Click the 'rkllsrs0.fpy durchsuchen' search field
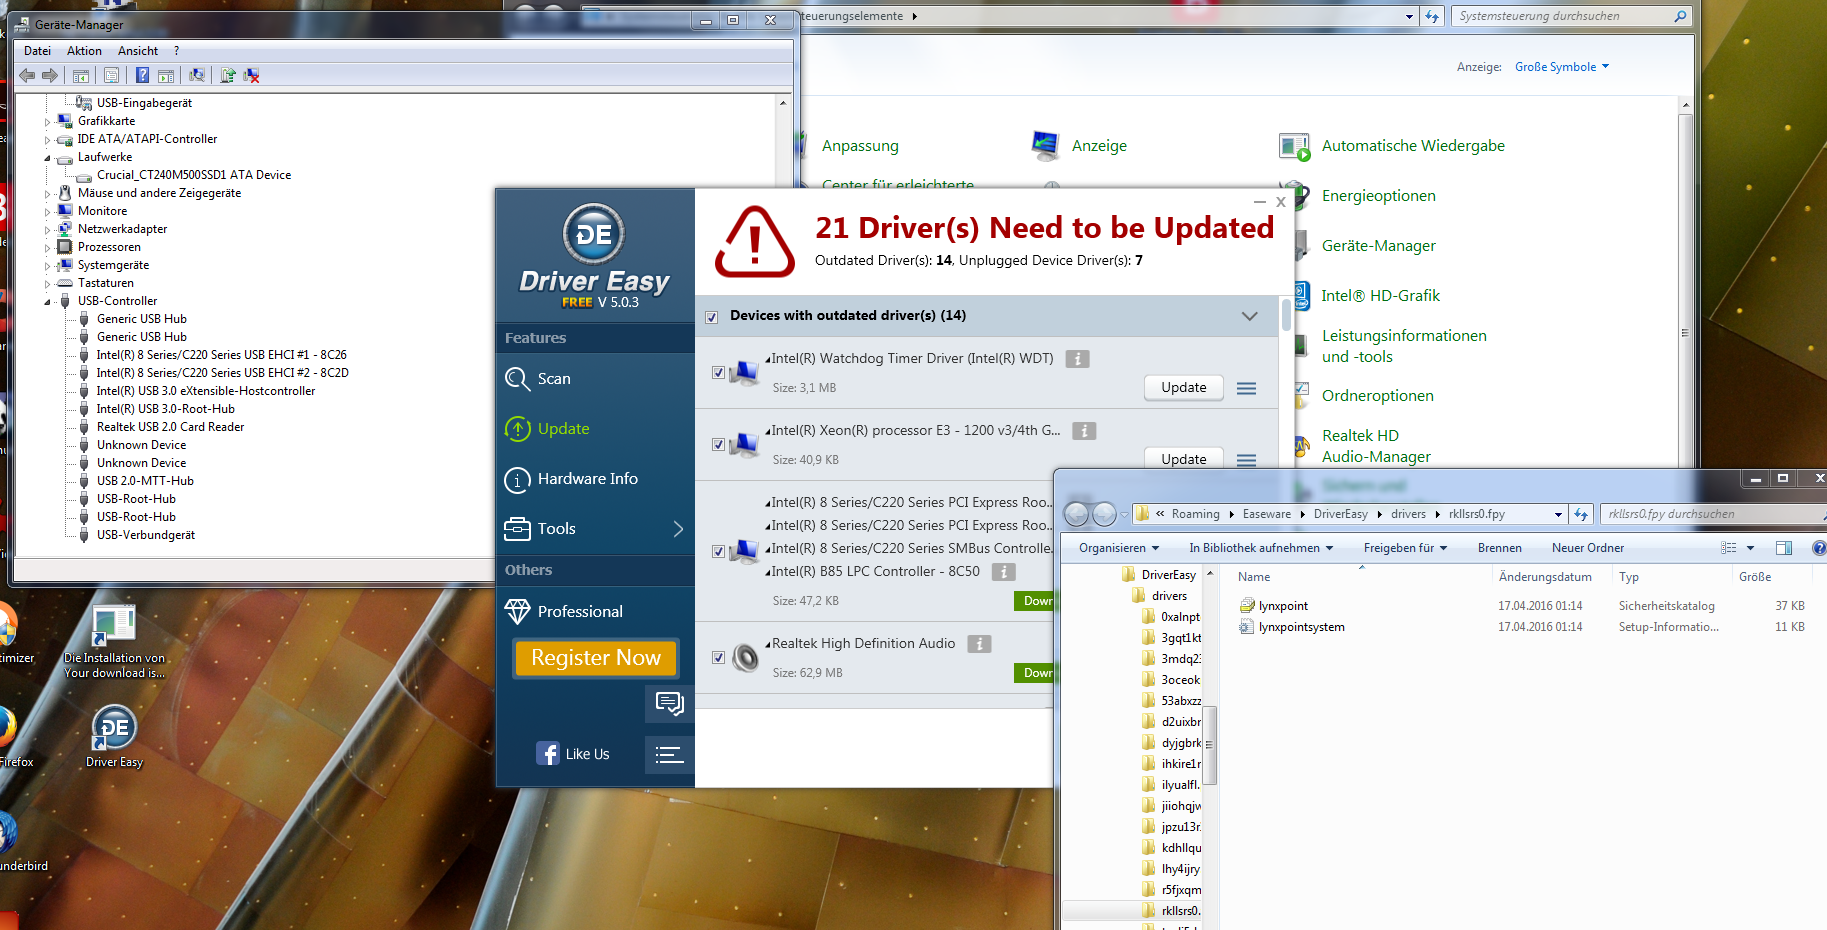 1712,514
